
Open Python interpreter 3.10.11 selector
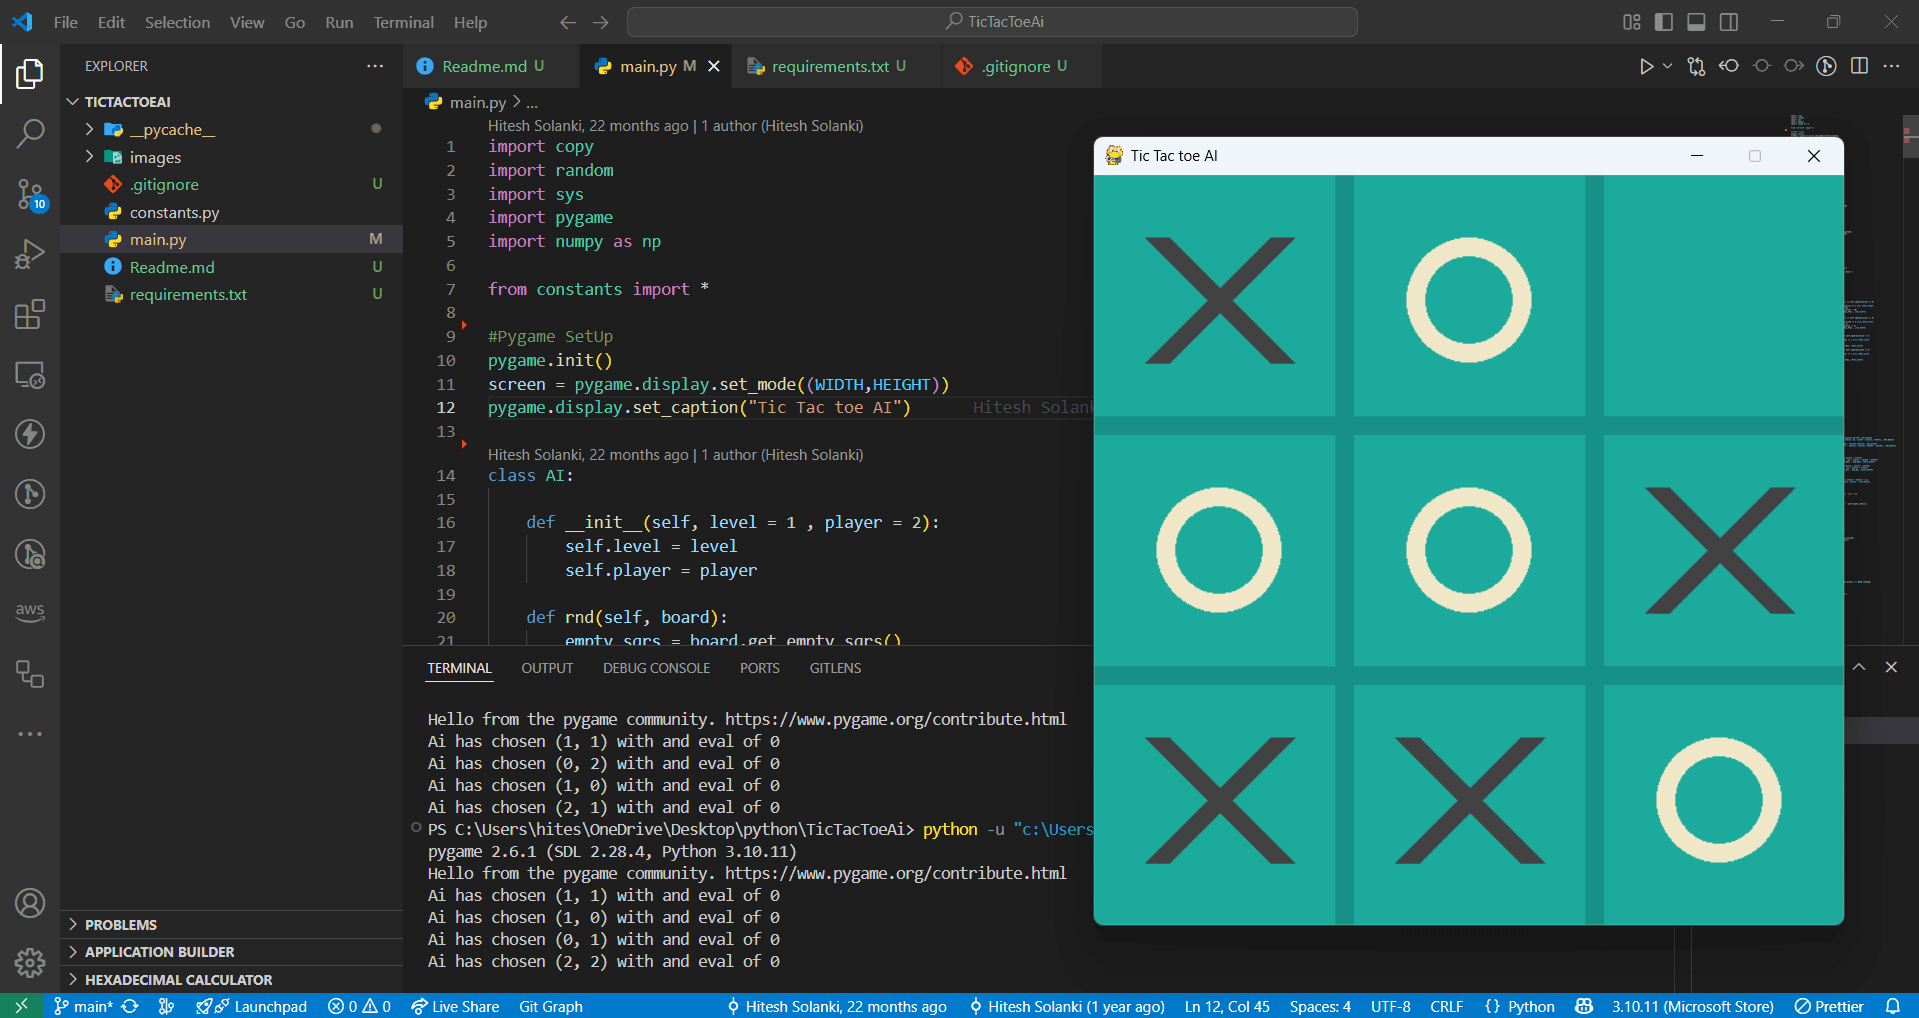1692,1006
